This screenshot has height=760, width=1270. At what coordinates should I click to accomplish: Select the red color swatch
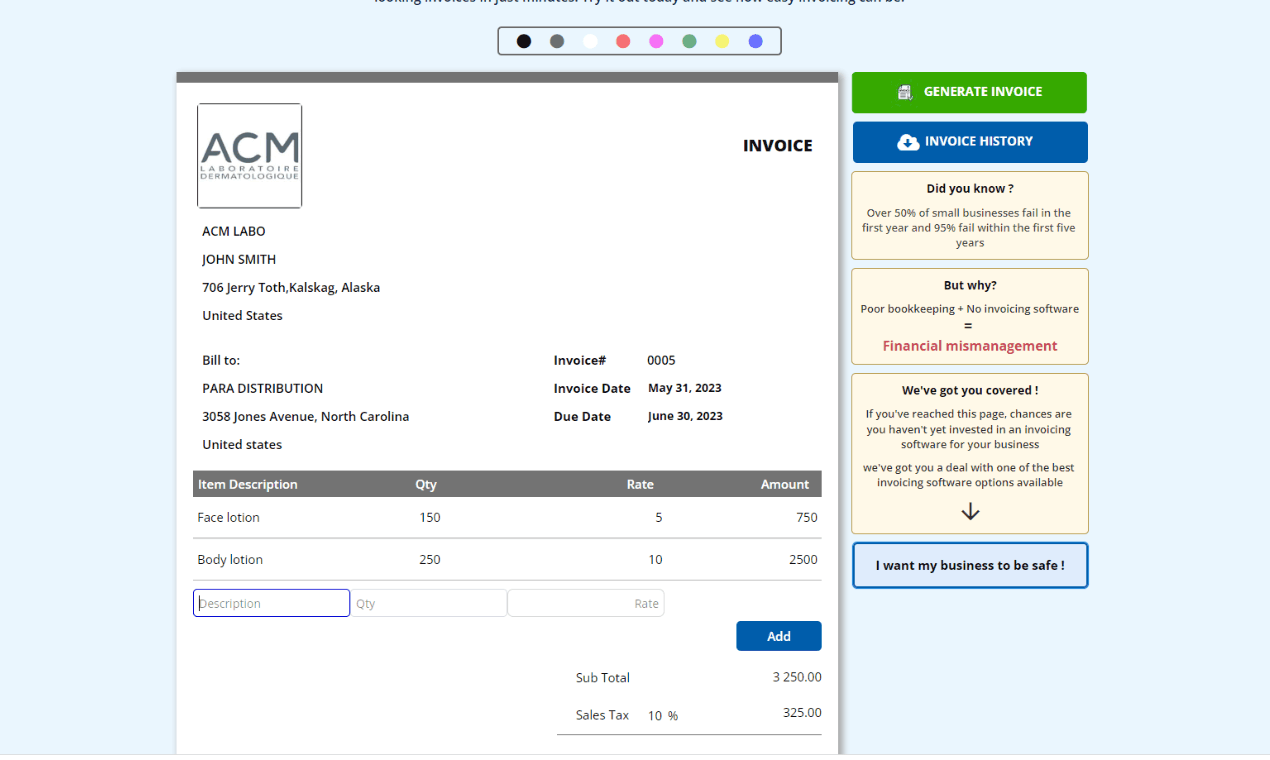coord(623,41)
